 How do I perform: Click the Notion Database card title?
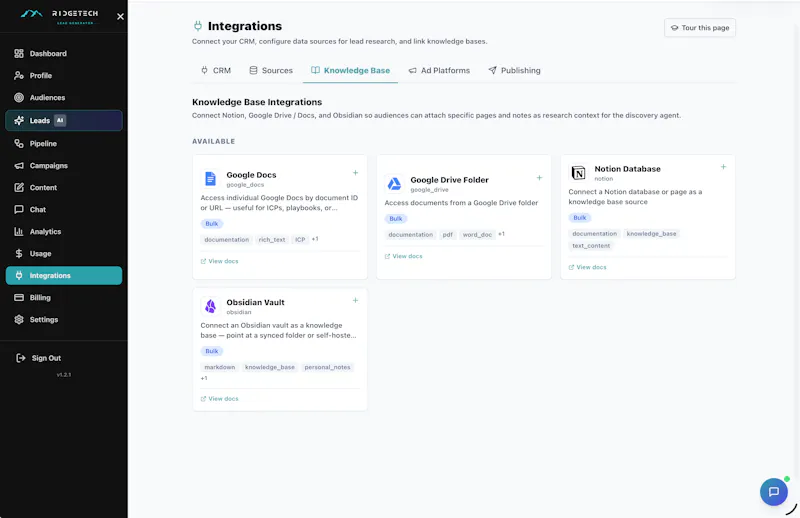click(x=627, y=168)
